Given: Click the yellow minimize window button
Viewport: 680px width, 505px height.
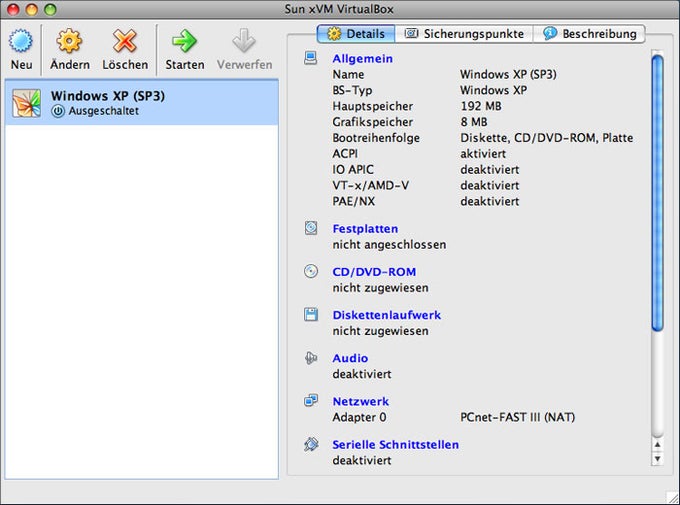Looking at the screenshot, I should [x=32, y=9].
